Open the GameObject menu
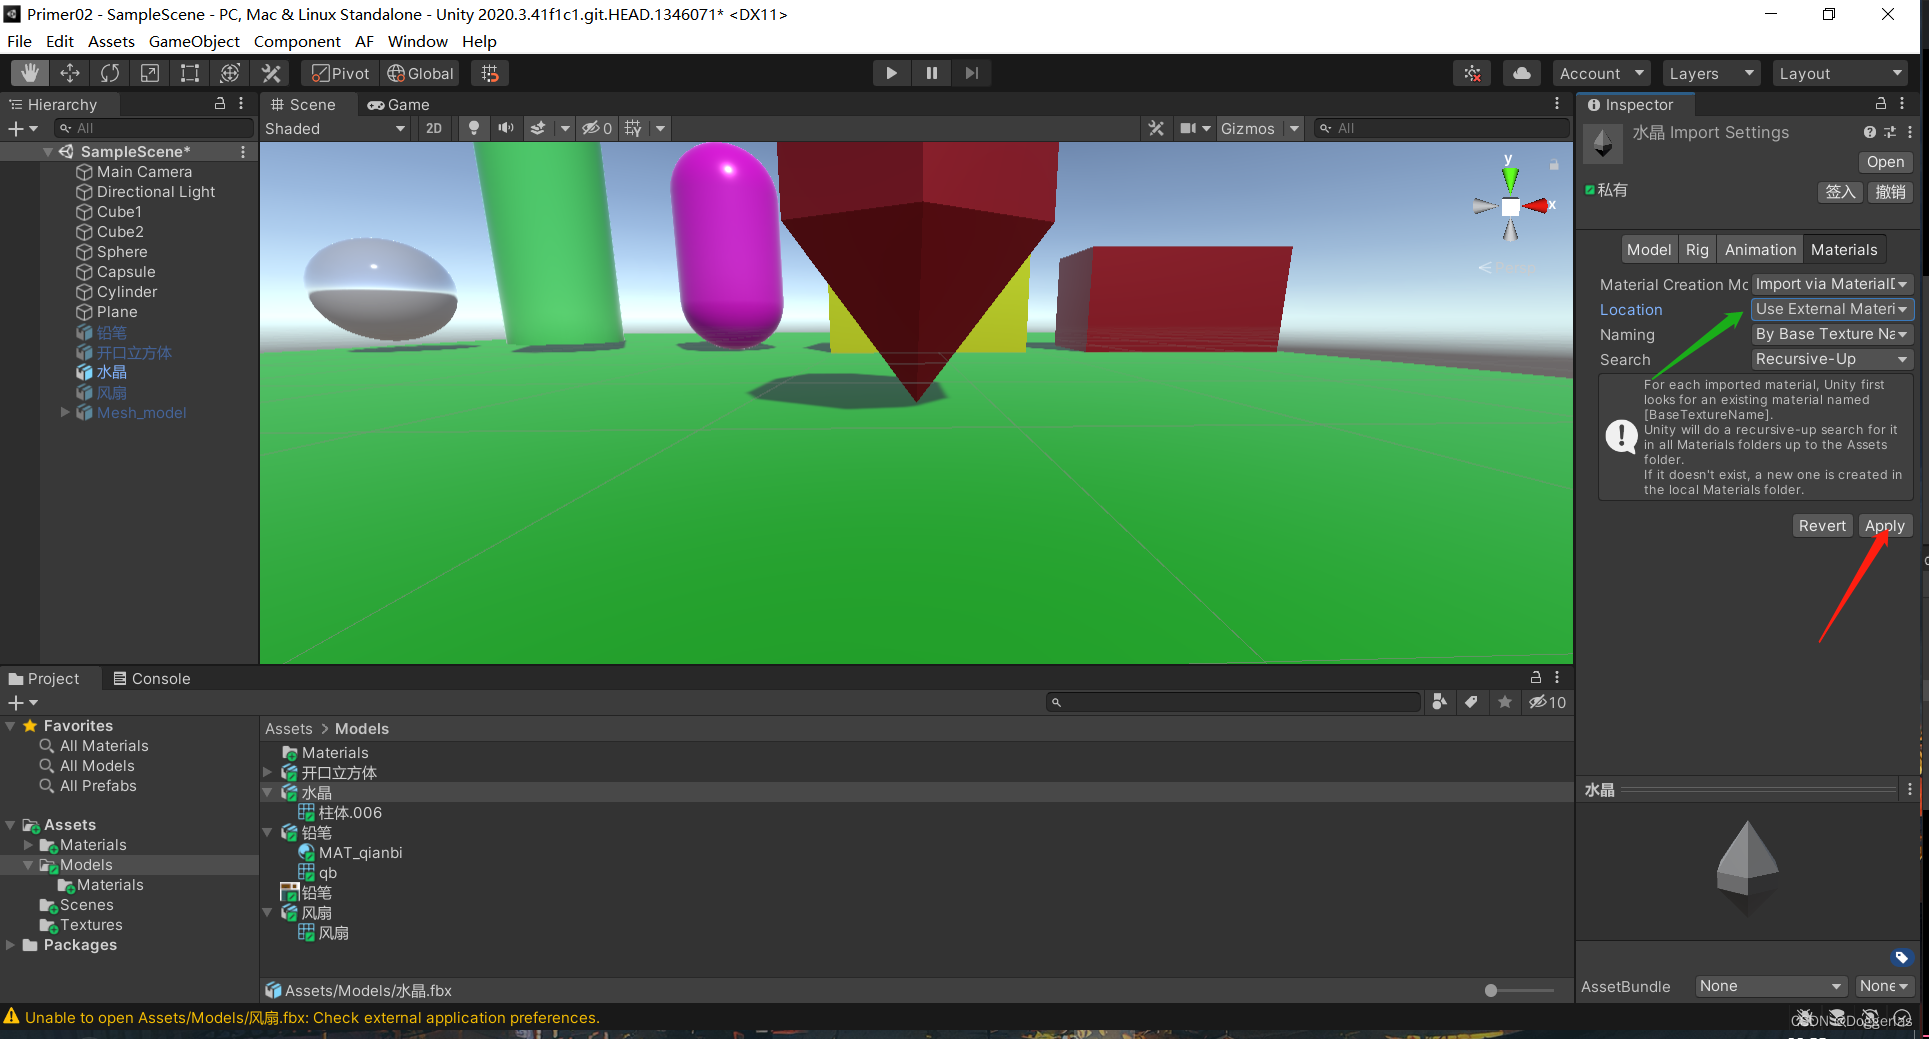This screenshot has height=1039, width=1929. click(x=194, y=41)
